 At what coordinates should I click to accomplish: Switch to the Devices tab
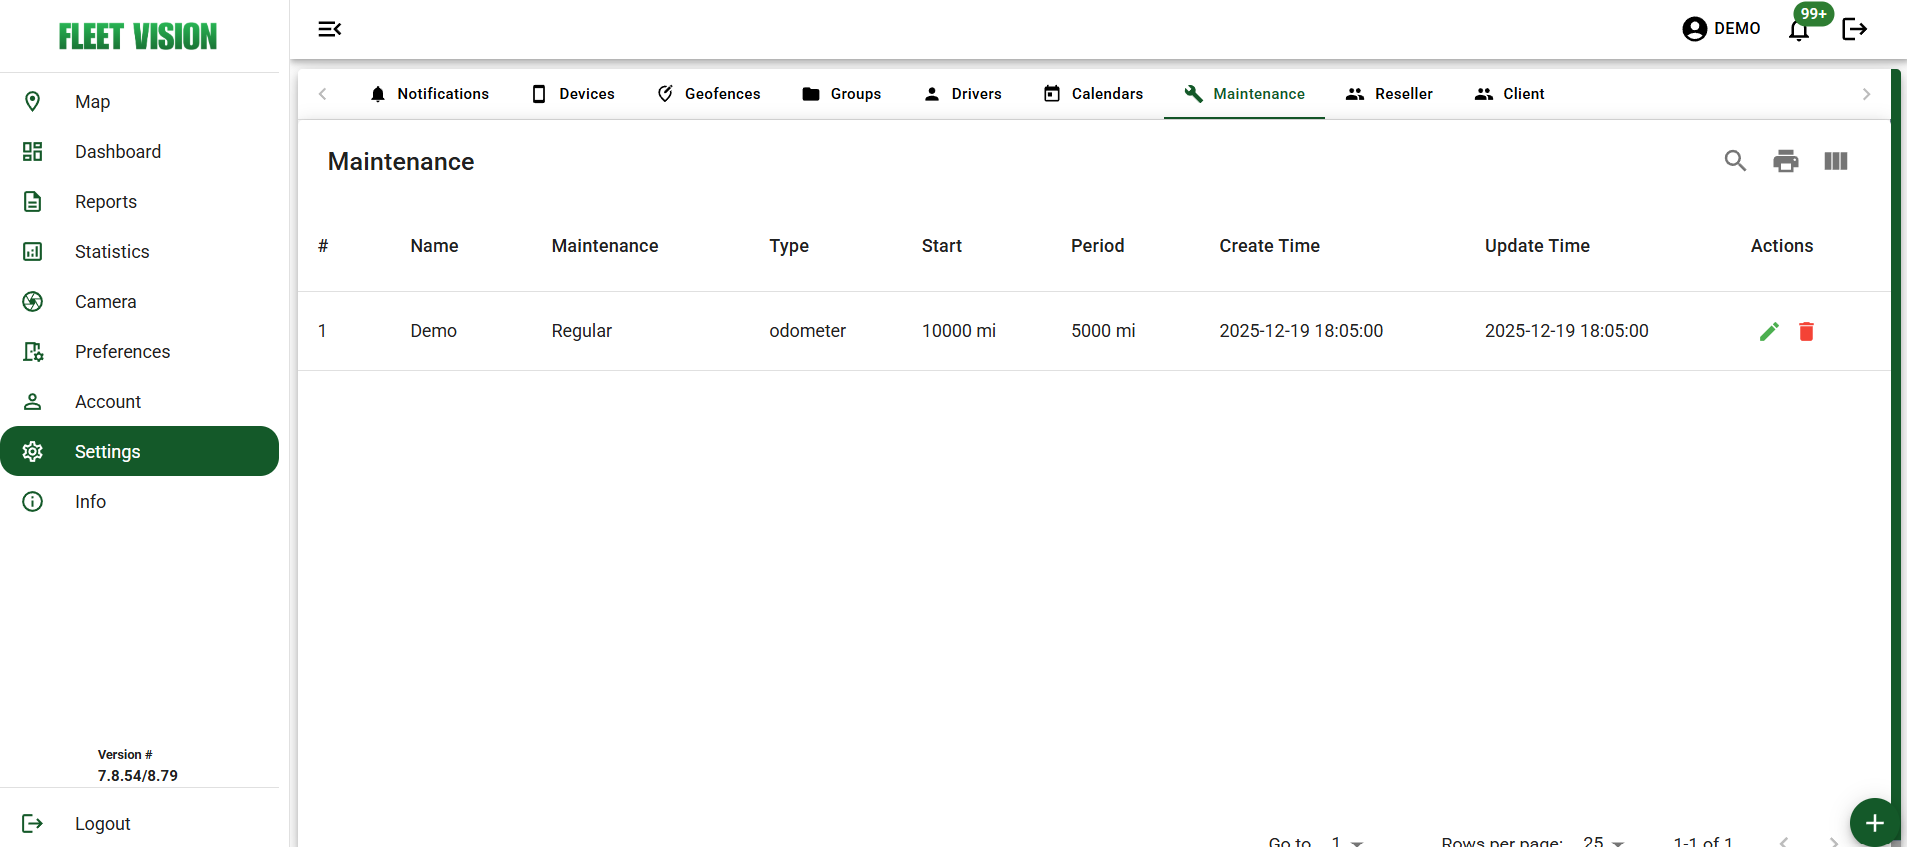pos(573,94)
